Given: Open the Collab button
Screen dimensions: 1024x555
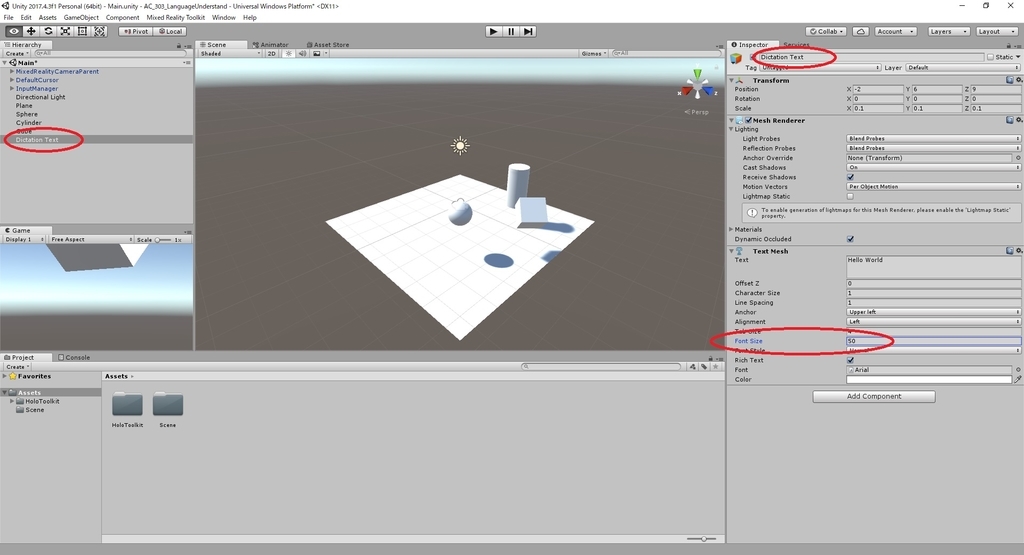Looking at the screenshot, I should [826, 31].
